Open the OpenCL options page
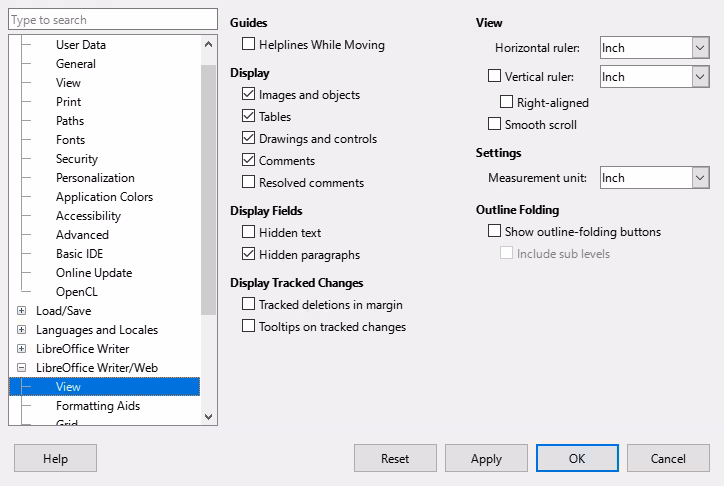 pos(77,292)
